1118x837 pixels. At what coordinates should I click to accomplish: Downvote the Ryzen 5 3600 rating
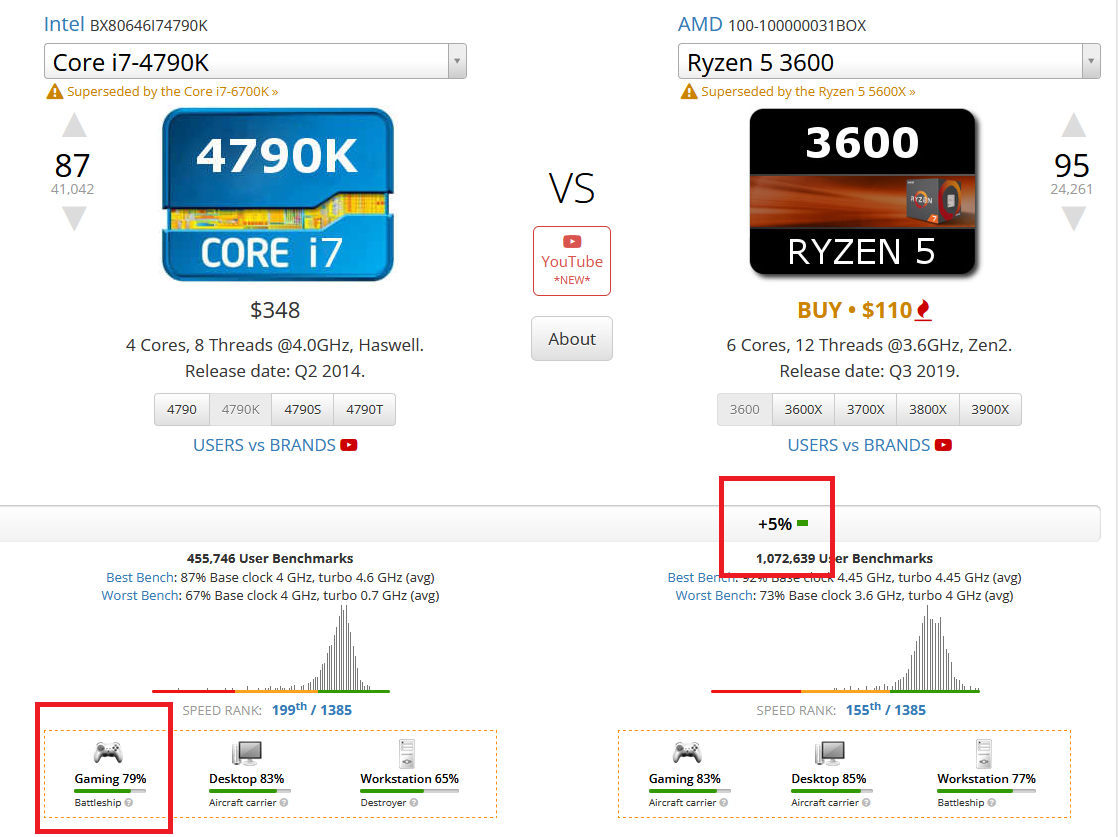pos(1074,217)
